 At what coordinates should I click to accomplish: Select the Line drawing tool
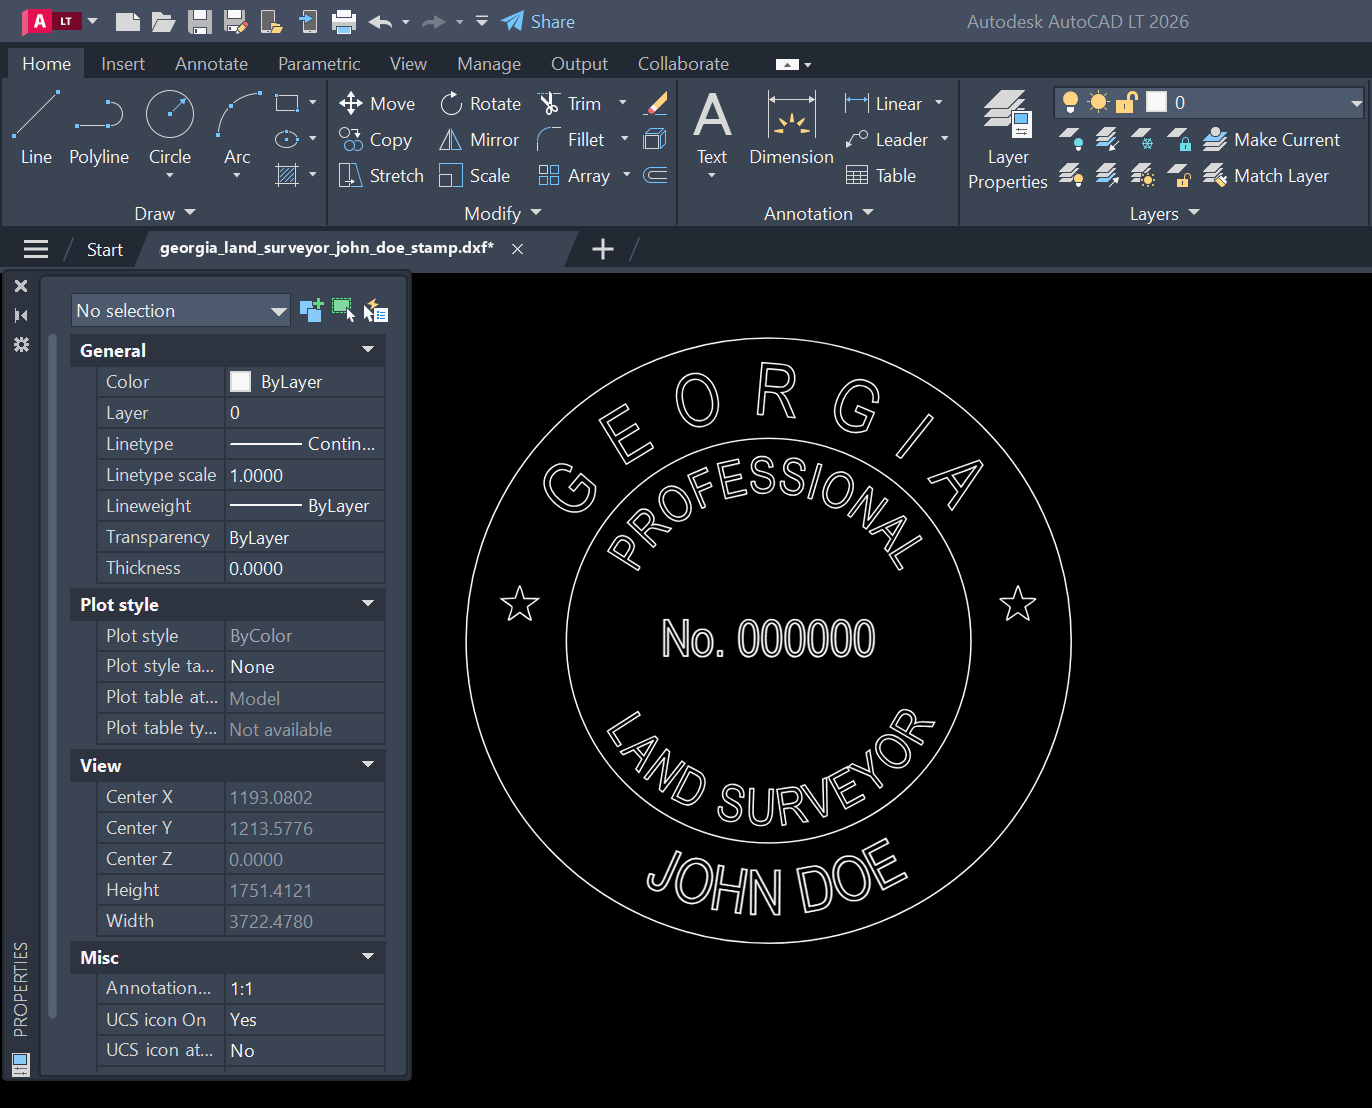pos(36,127)
